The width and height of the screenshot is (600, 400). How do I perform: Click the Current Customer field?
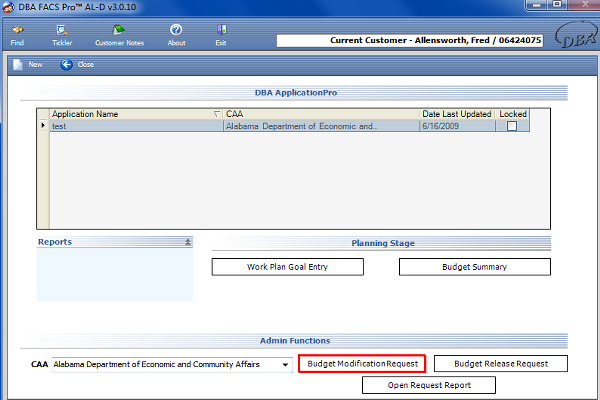click(410, 41)
